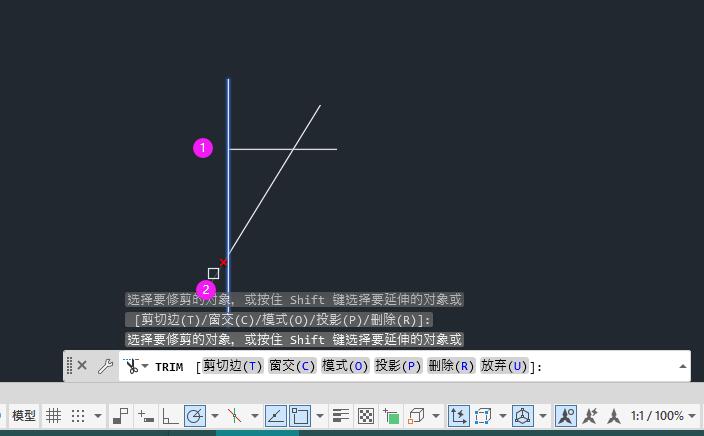Screen dimensions: 704x436
Task: Choose the 窗交(C) crossing option
Action: click(292, 366)
